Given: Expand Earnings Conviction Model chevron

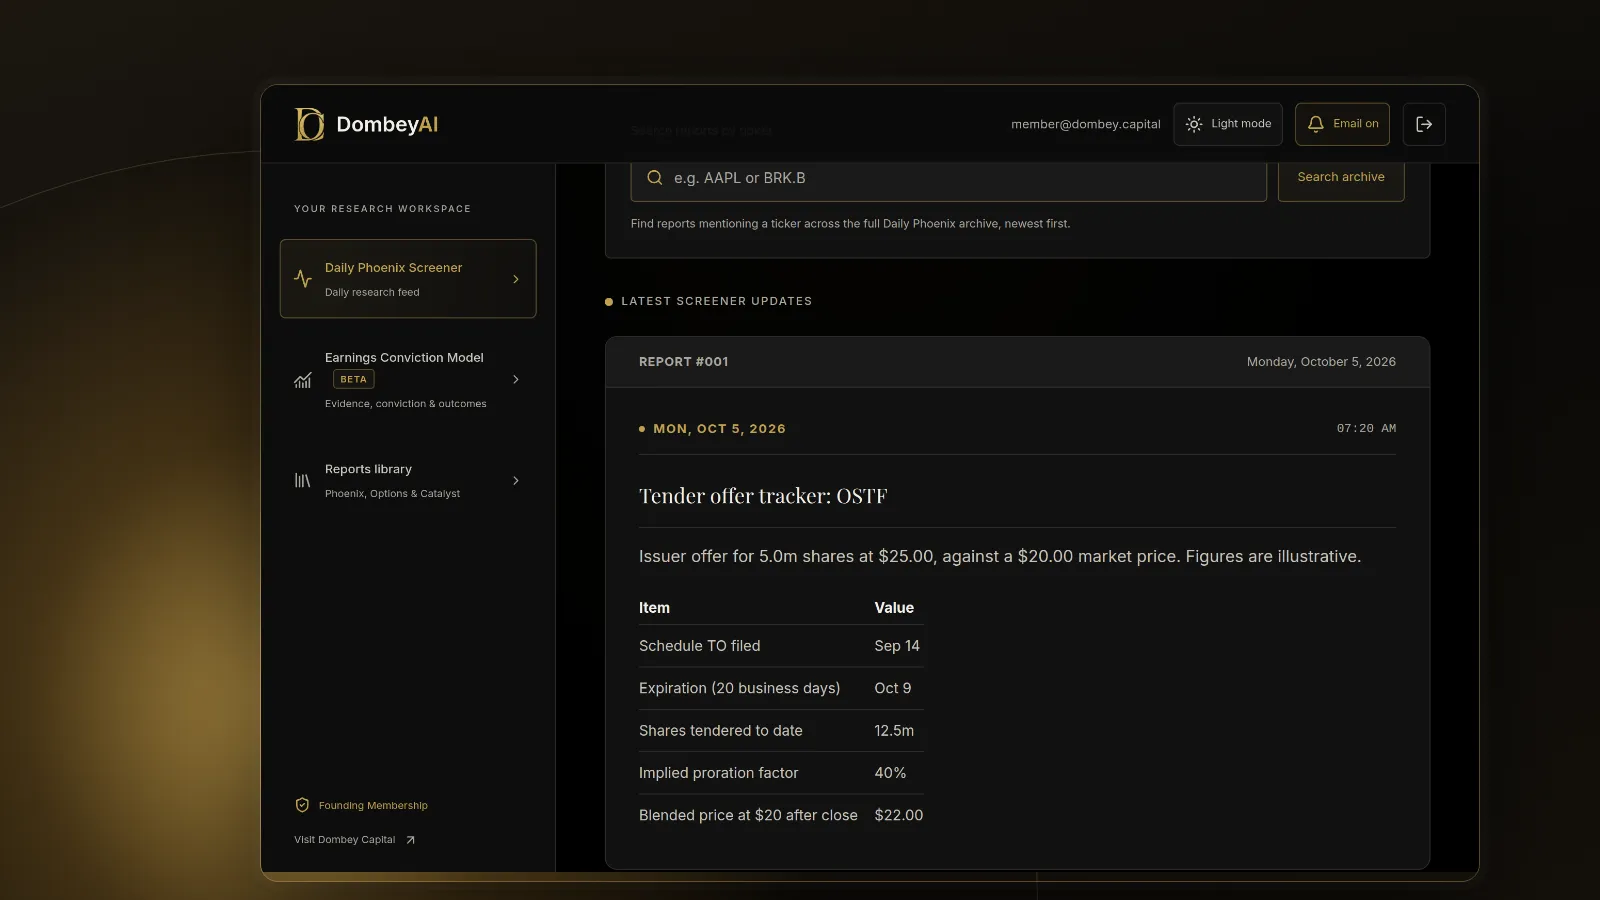Looking at the screenshot, I should [516, 380].
